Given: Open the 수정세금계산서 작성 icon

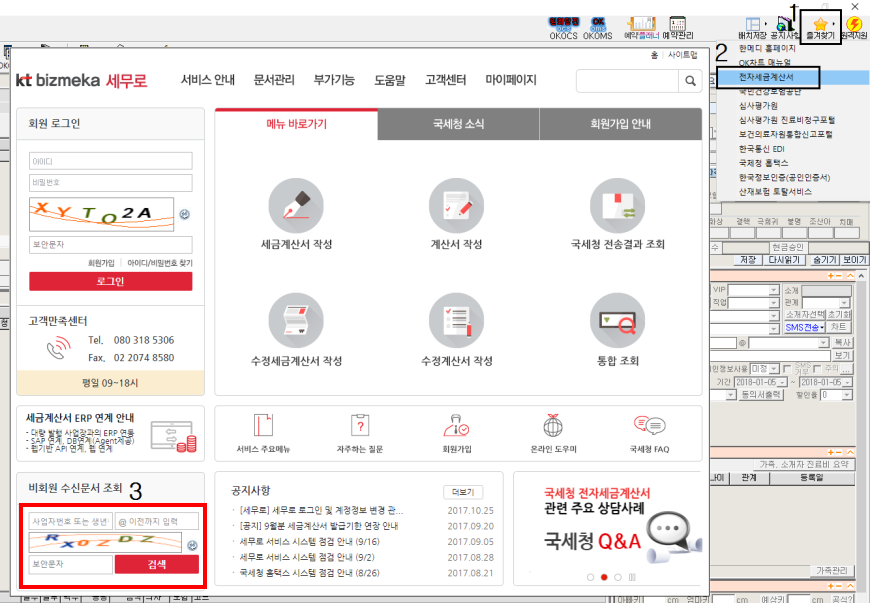Looking at the screenshot, I should coord(296,321).
